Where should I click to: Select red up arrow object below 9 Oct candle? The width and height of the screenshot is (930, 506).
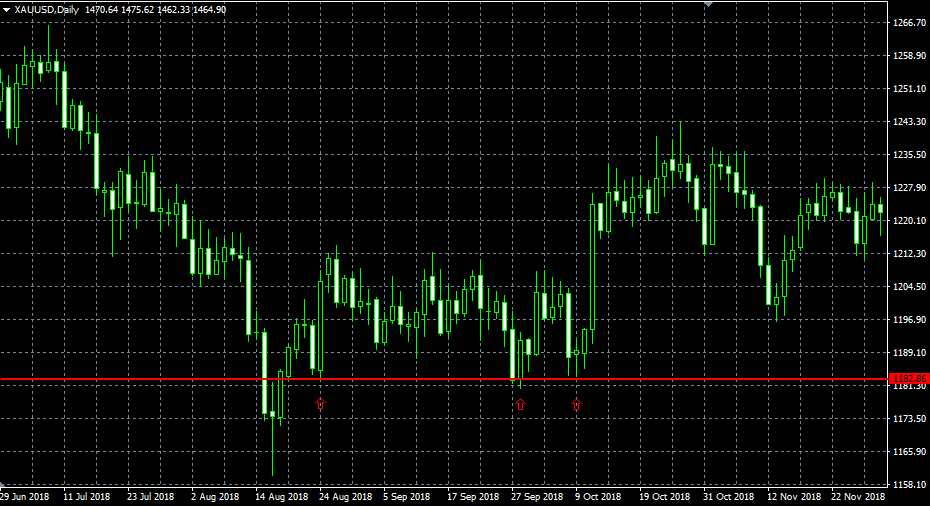click(x=577, y=405)
